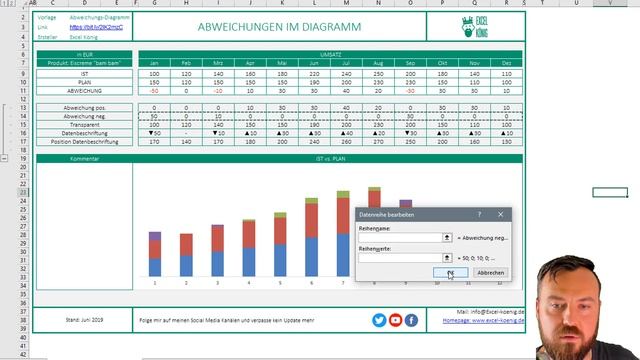Select the ABWEICHUNG label cell in row 11
640x360 pixels.
(84, 91)
